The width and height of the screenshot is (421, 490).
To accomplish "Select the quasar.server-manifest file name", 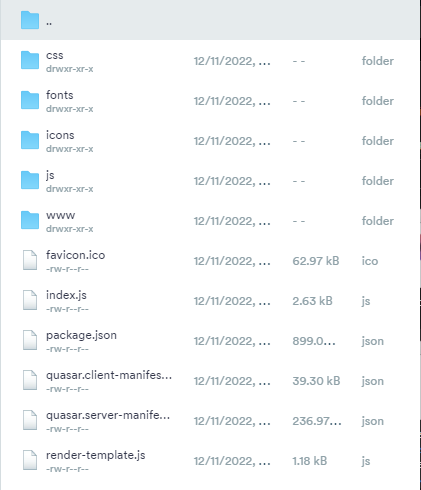I will click(108, 415).
